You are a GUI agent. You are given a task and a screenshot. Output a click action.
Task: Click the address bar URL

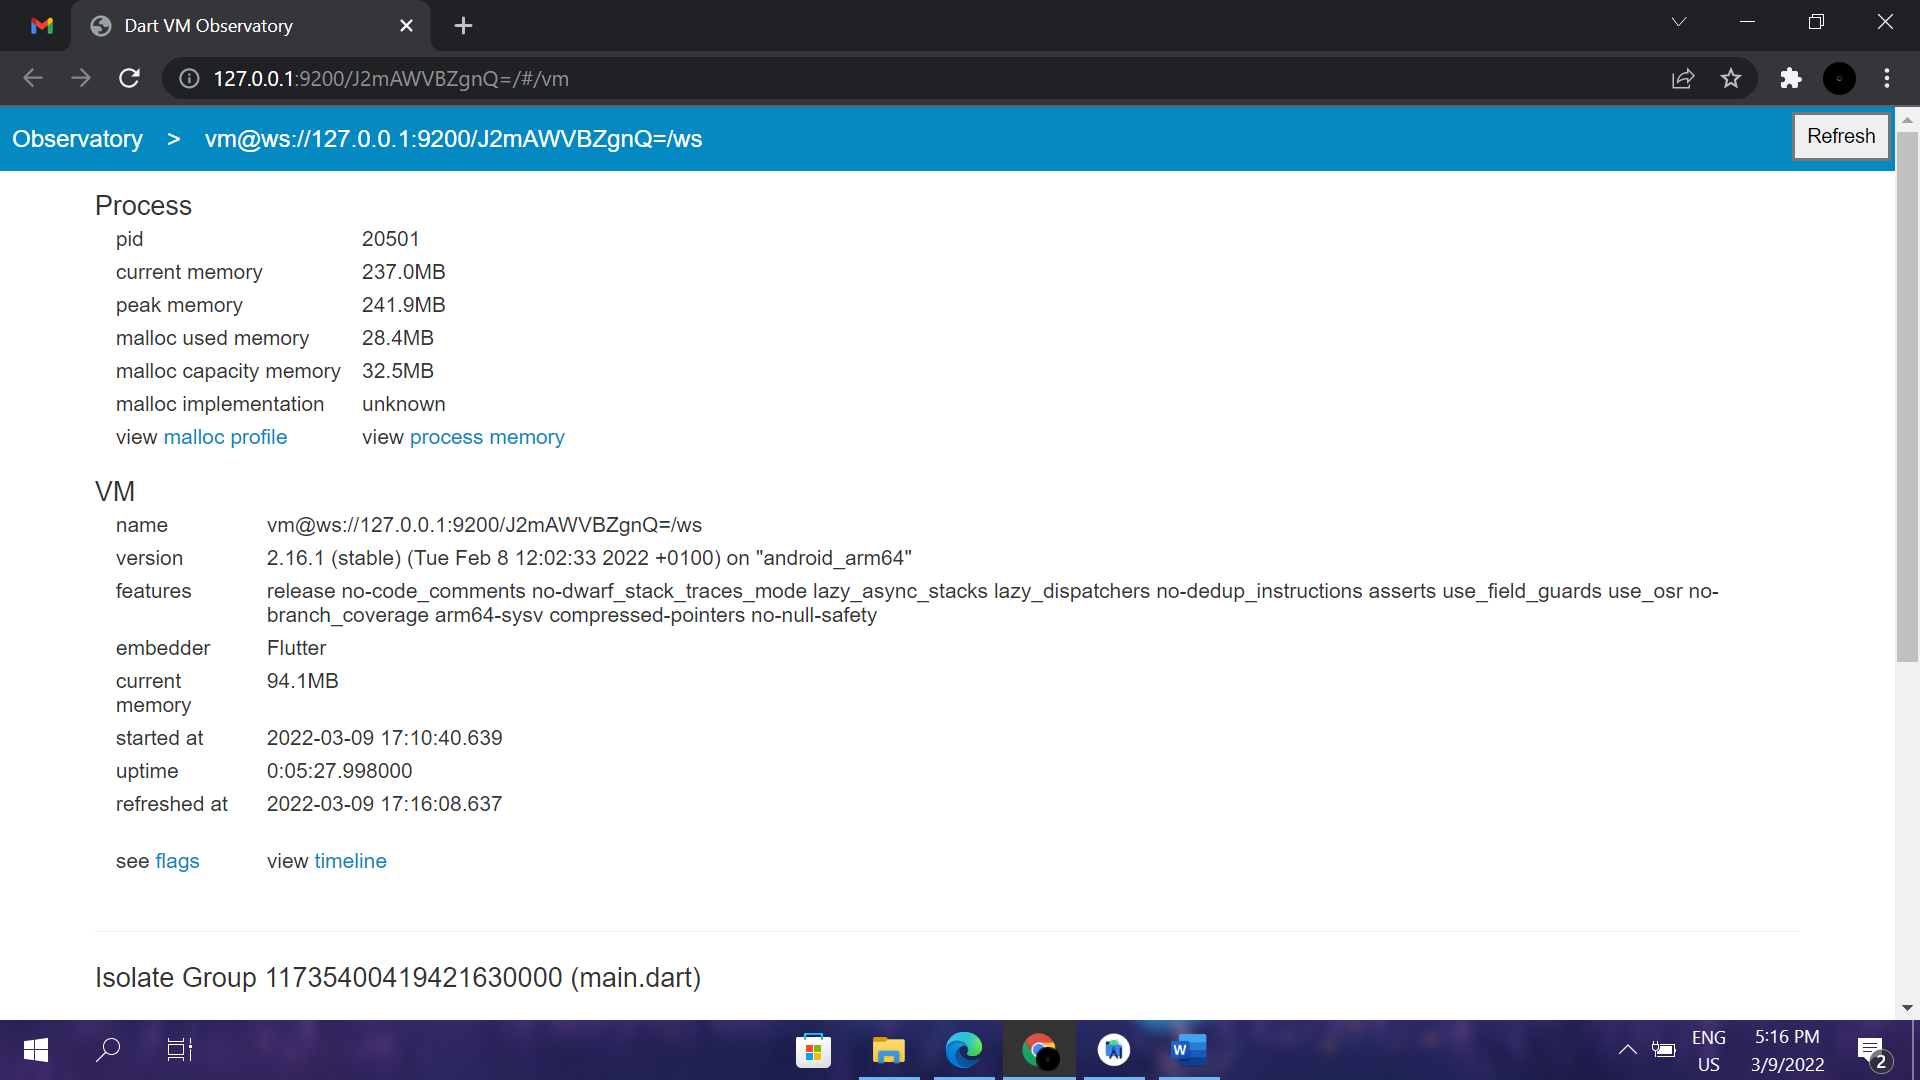coord(391,79)
